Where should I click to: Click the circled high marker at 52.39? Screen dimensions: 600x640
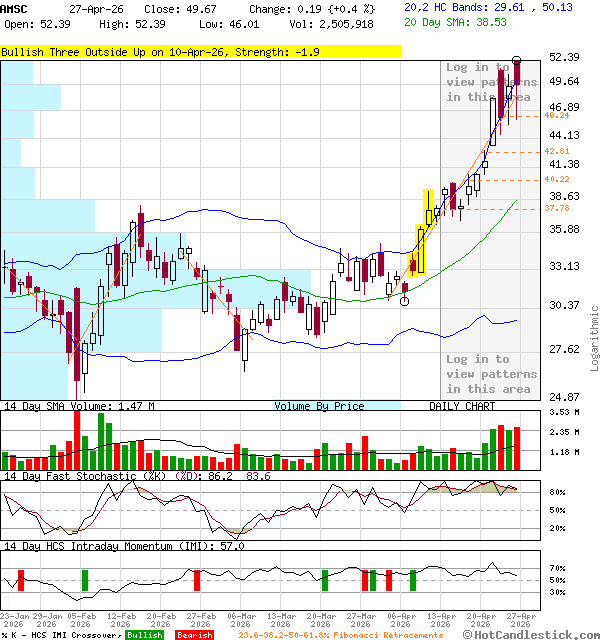tap(516, 60)
